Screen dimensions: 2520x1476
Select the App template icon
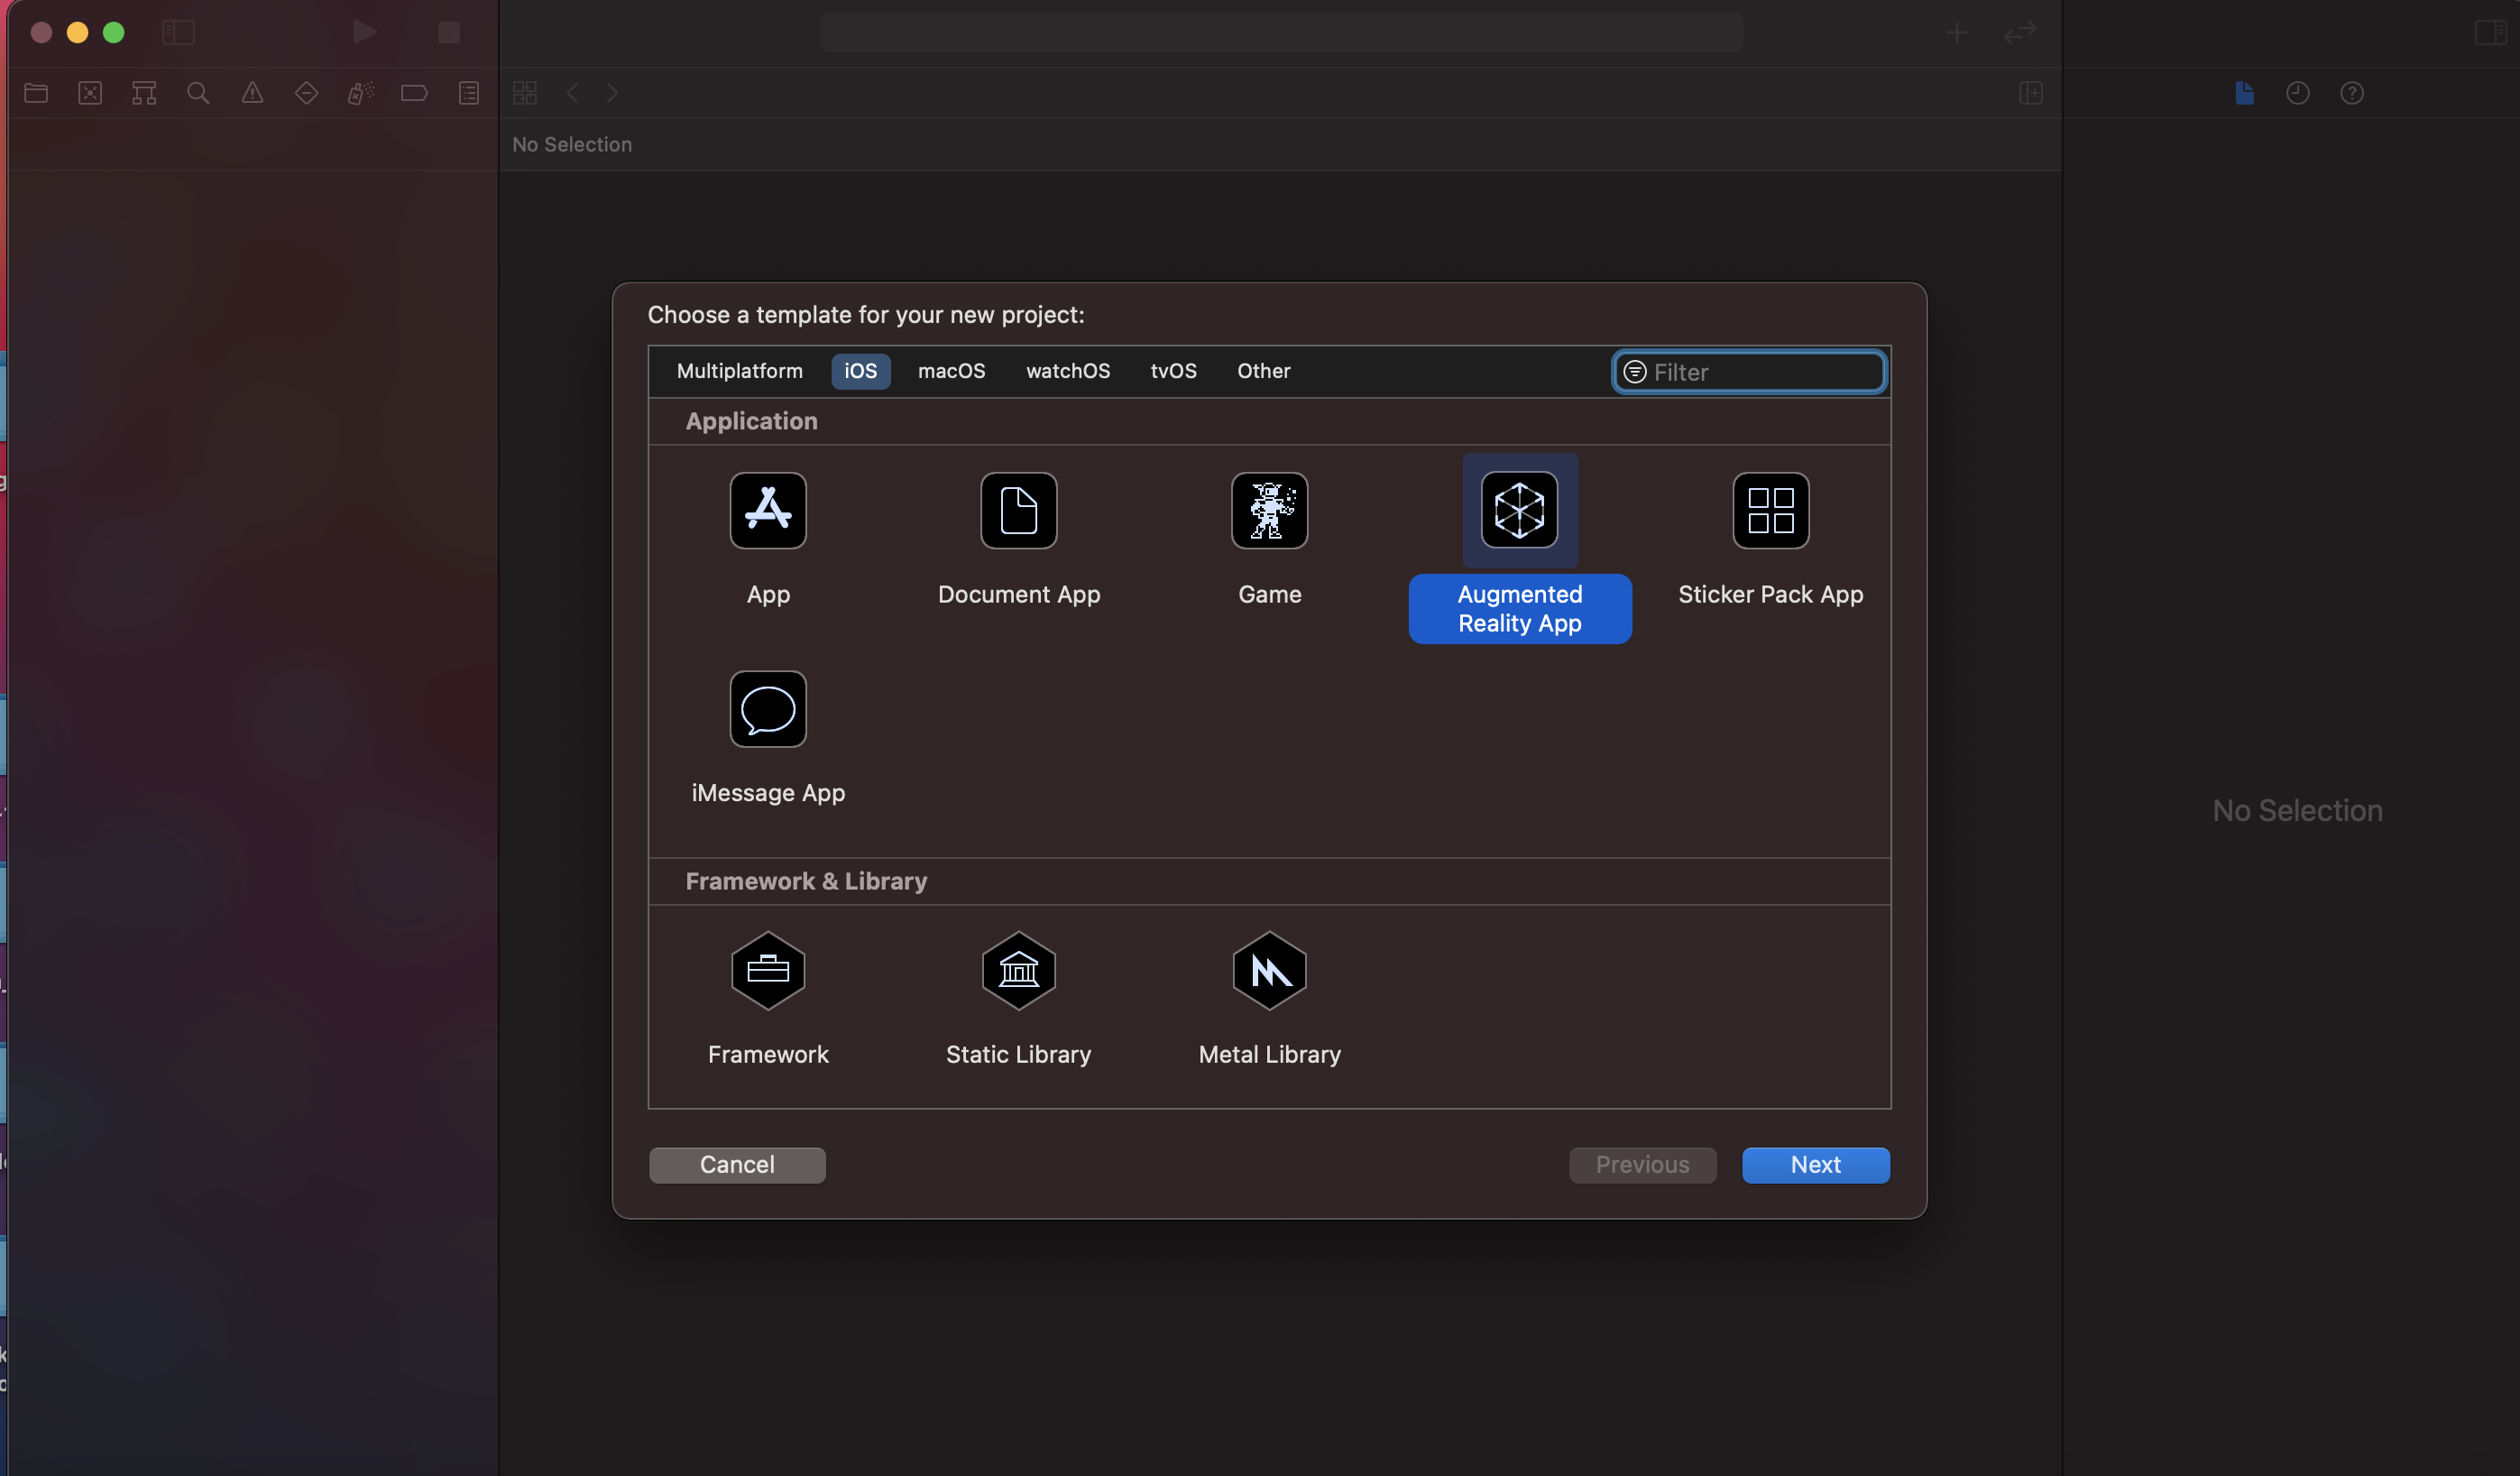tap(768, 511)
